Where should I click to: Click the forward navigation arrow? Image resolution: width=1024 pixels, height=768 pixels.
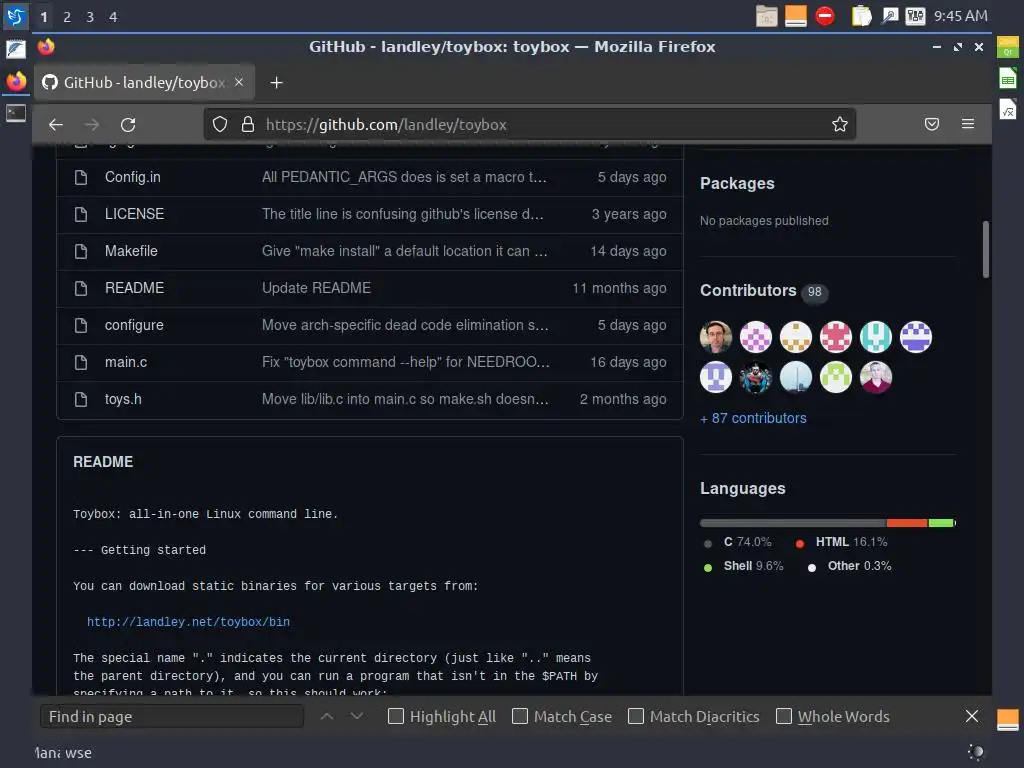coord(92,125)
